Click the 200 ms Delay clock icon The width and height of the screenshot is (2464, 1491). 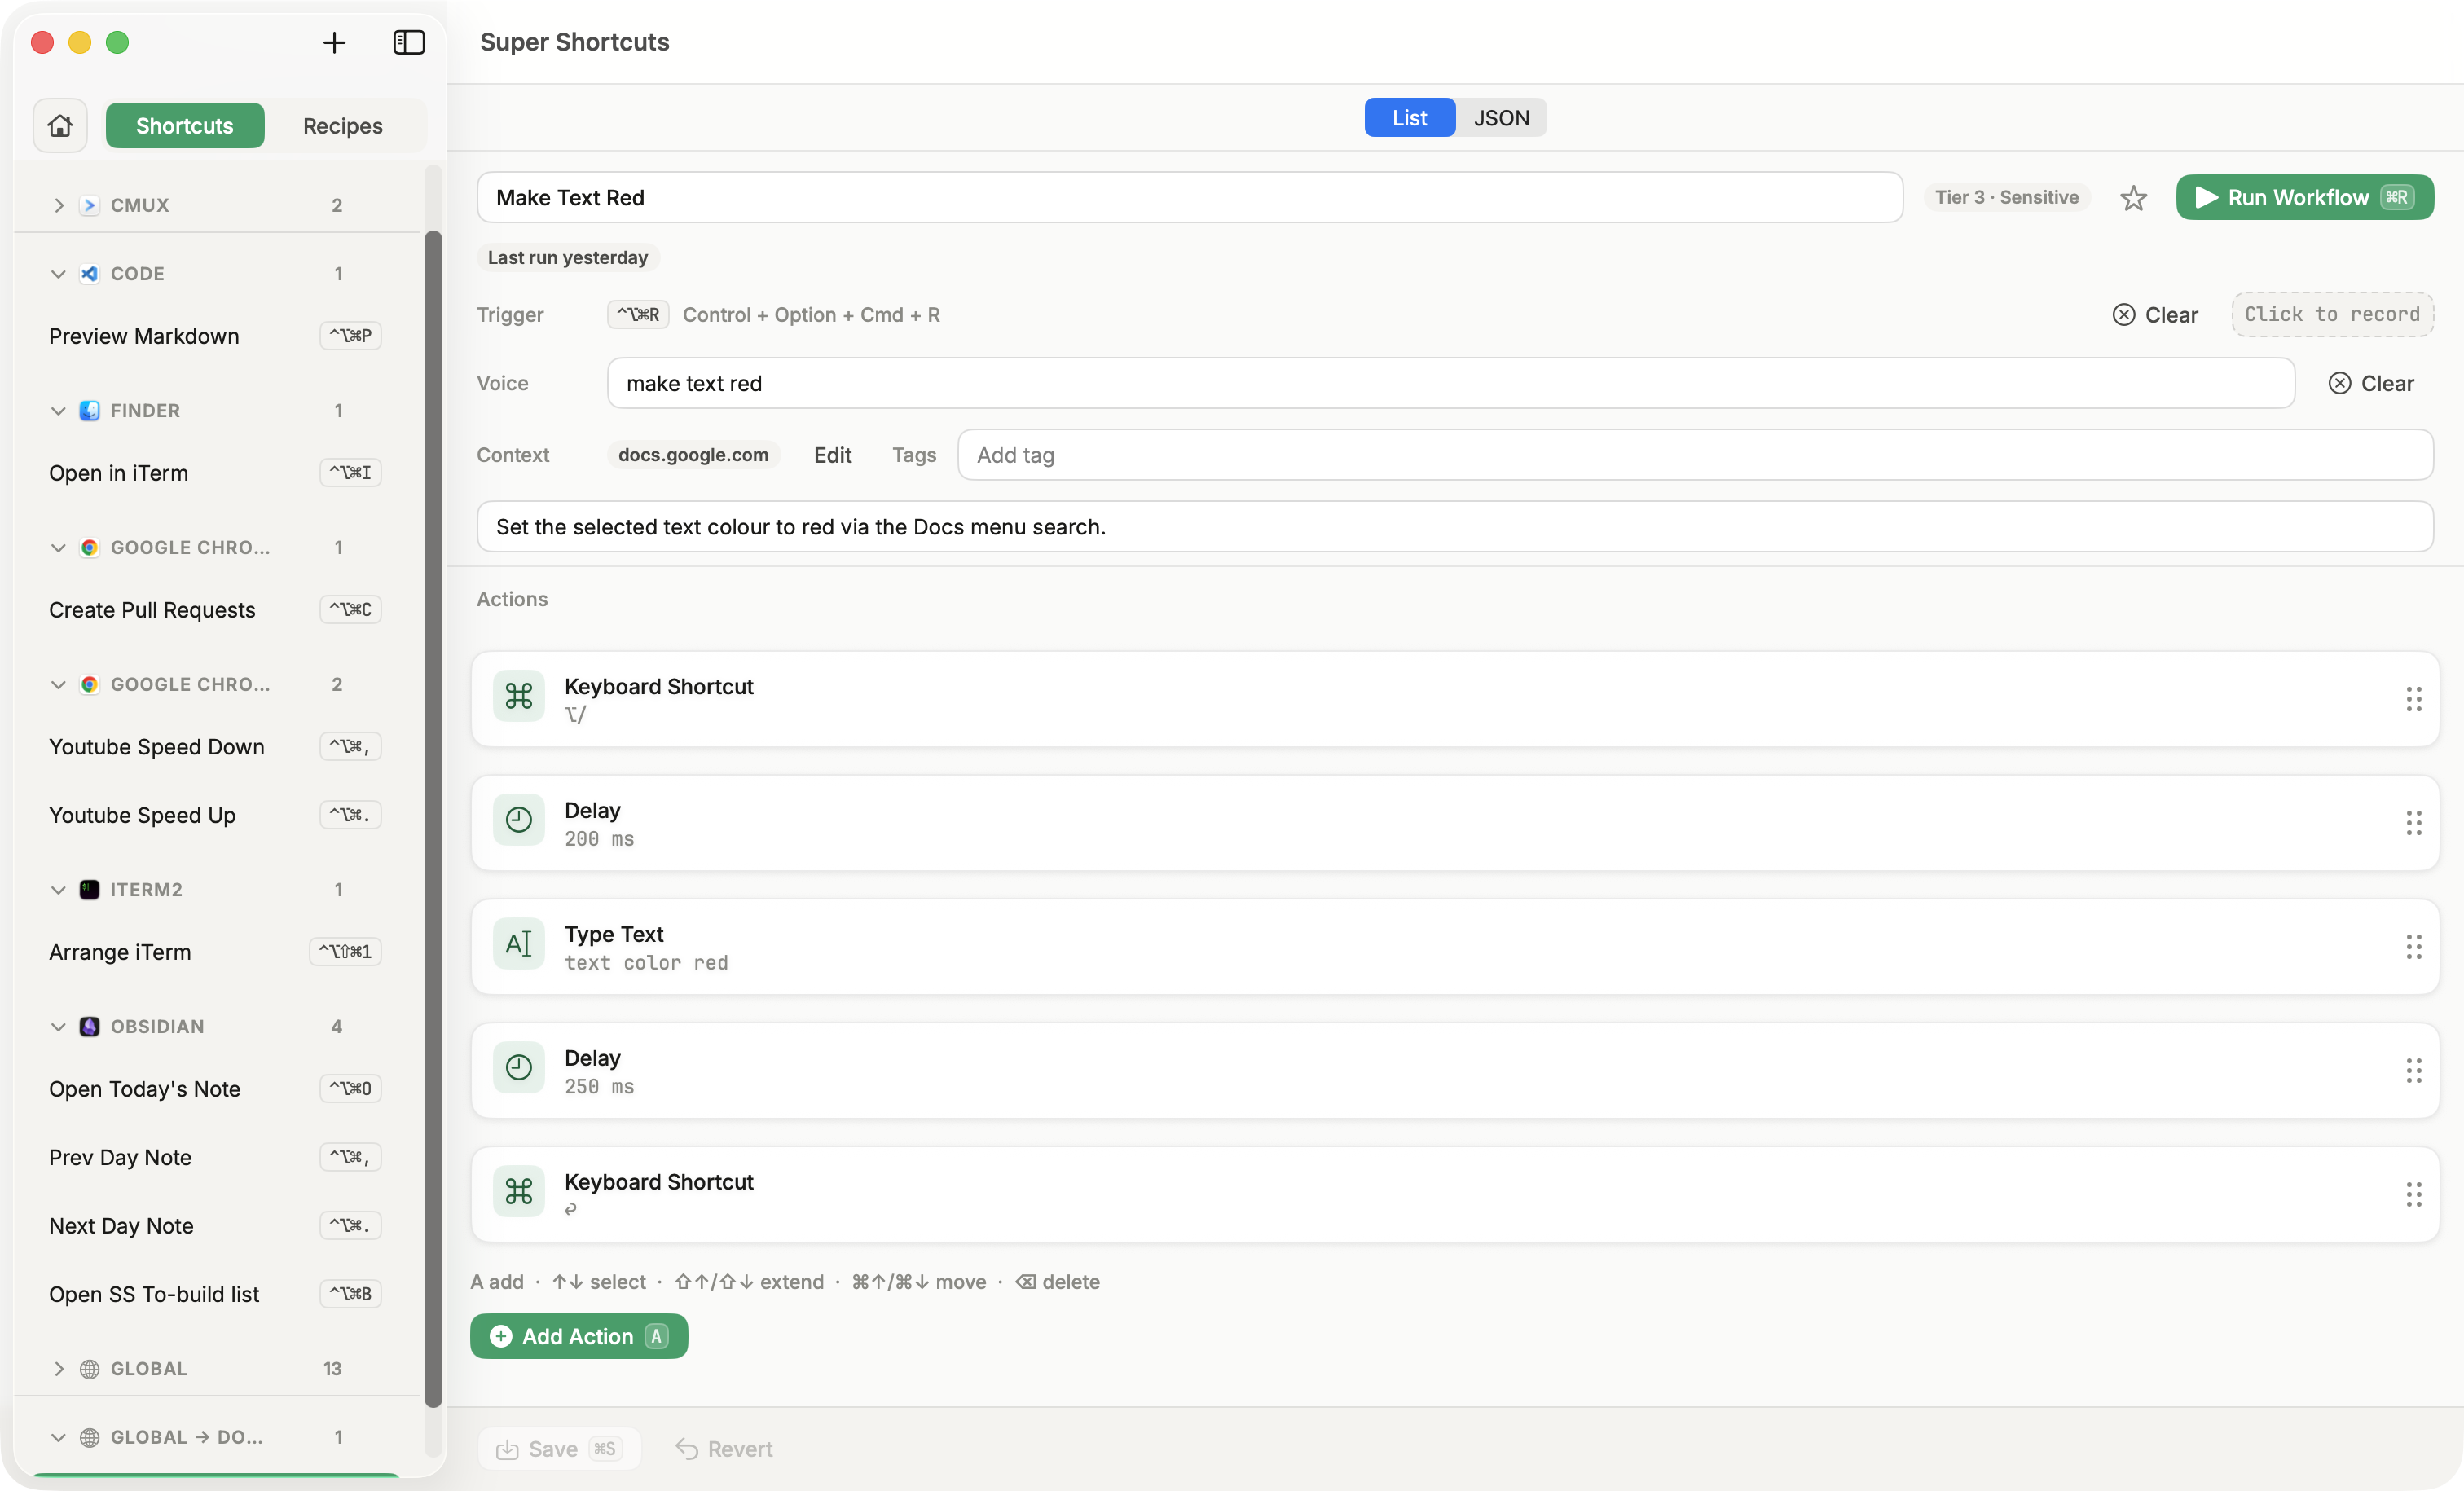coord(519,821)
